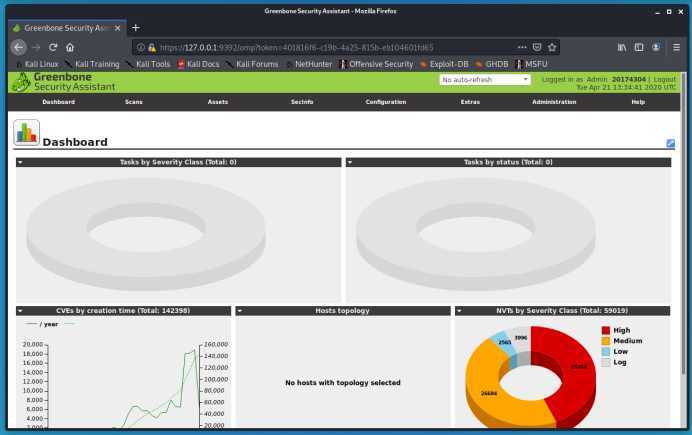Open the Scans menu
The height and width of the screenshot is (435, 692).
coord(134,102)
